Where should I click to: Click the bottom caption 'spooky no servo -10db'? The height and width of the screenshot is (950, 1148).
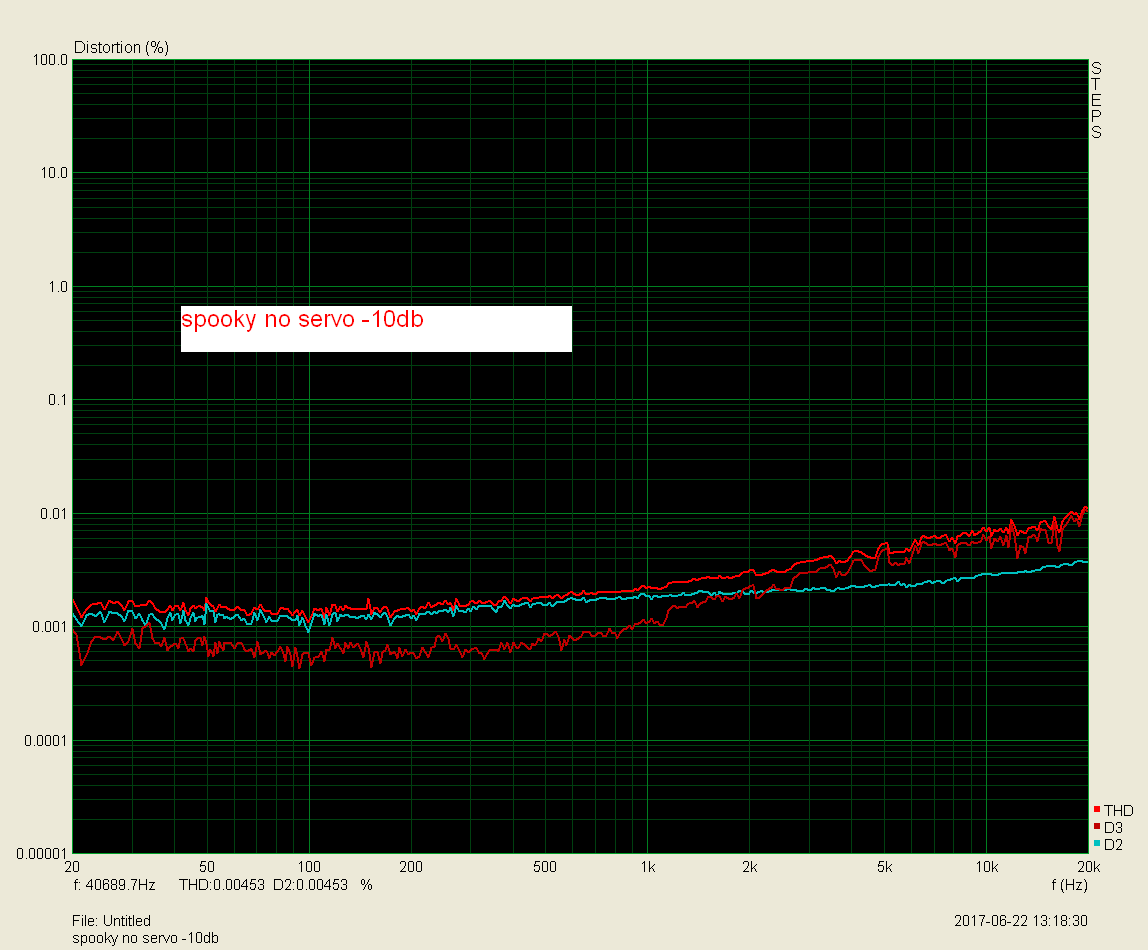(x=145, y=938)
